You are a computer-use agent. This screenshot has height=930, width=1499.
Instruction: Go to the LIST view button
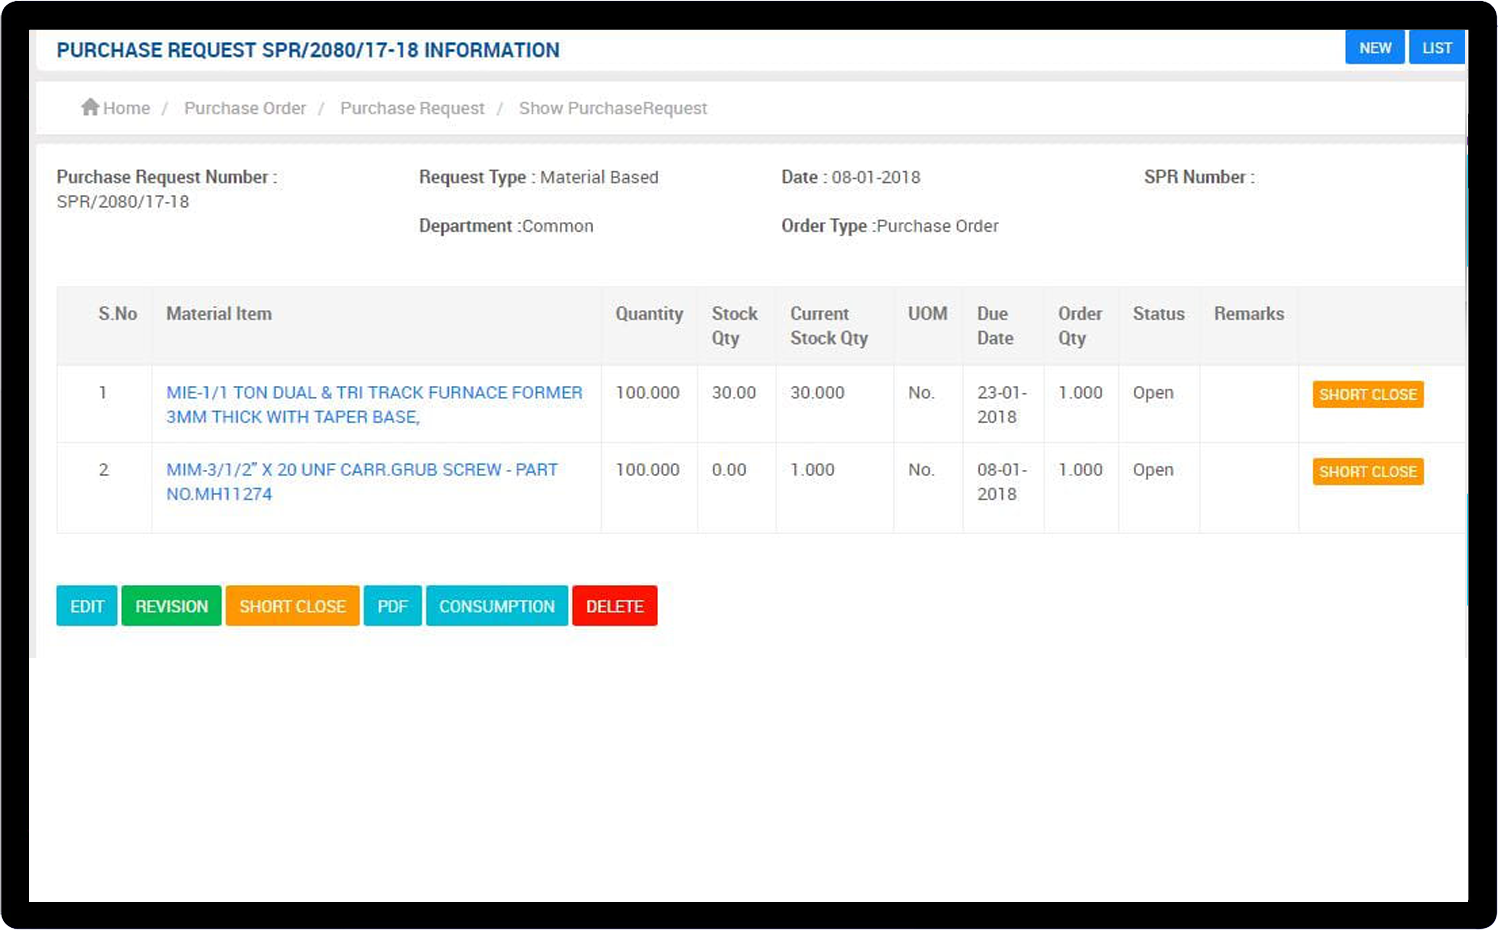pos(1437,48)
